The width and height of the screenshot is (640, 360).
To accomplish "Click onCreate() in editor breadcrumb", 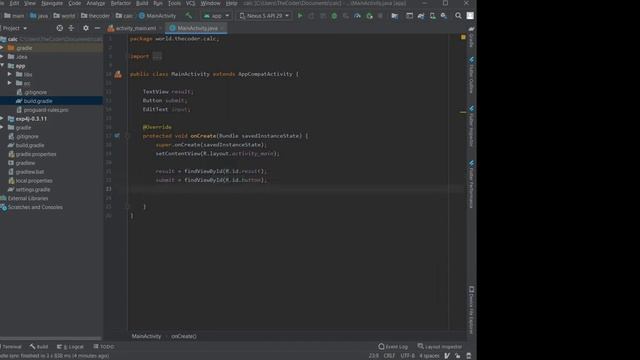I will [184, 336].
